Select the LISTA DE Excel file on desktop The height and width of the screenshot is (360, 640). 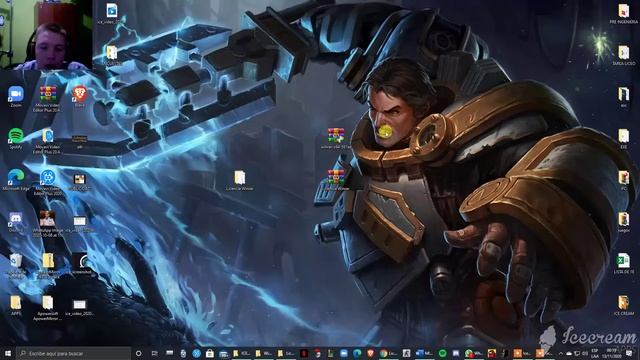[x=623, y=263]
